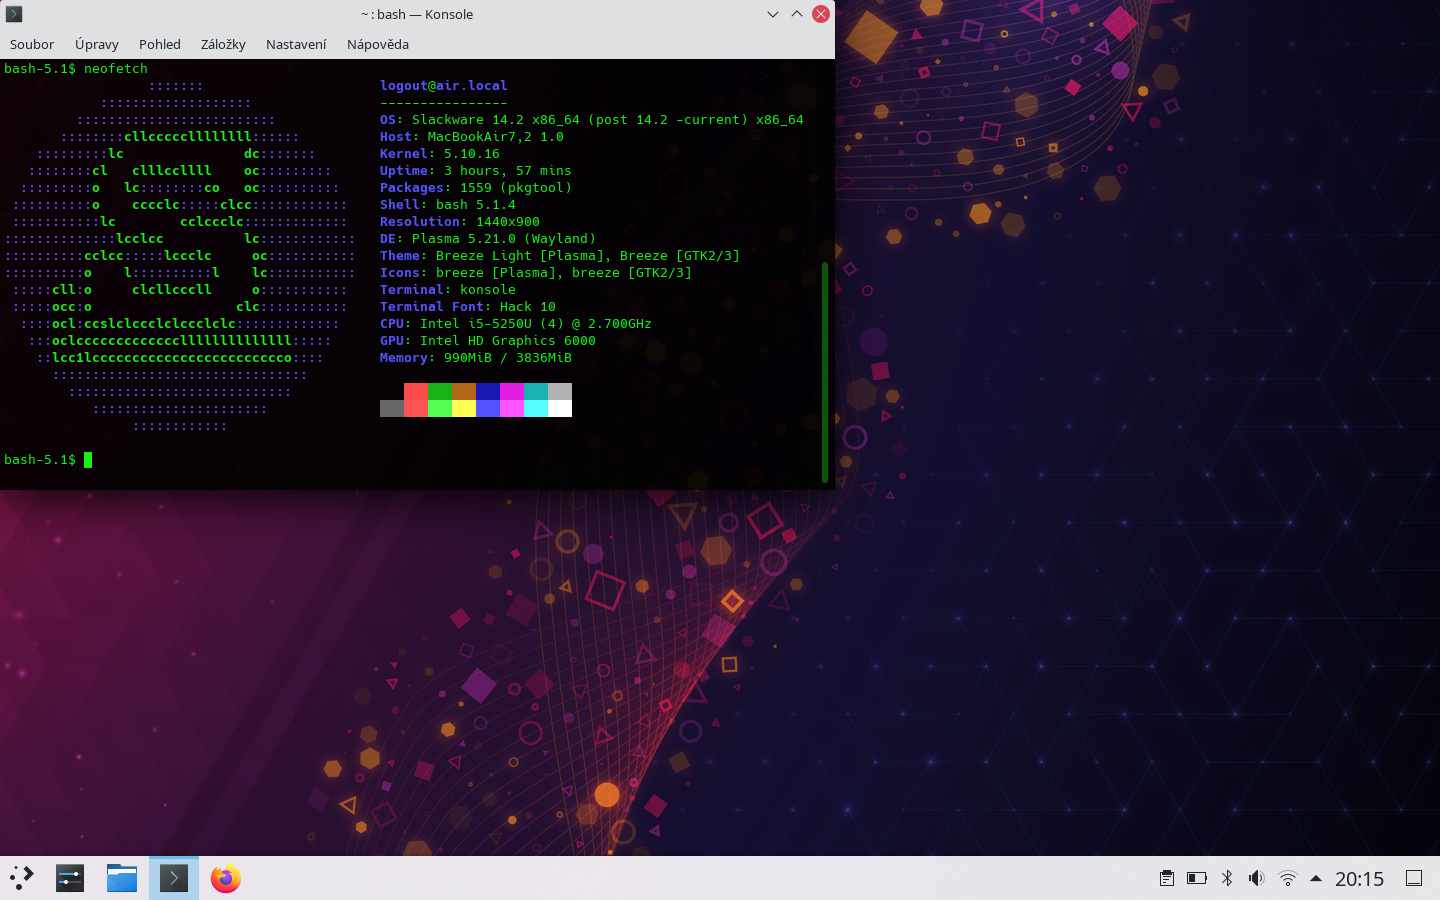Viewport: 1440px width, 900px height.
Task: Open the Pohled menu
Action: 160,44
